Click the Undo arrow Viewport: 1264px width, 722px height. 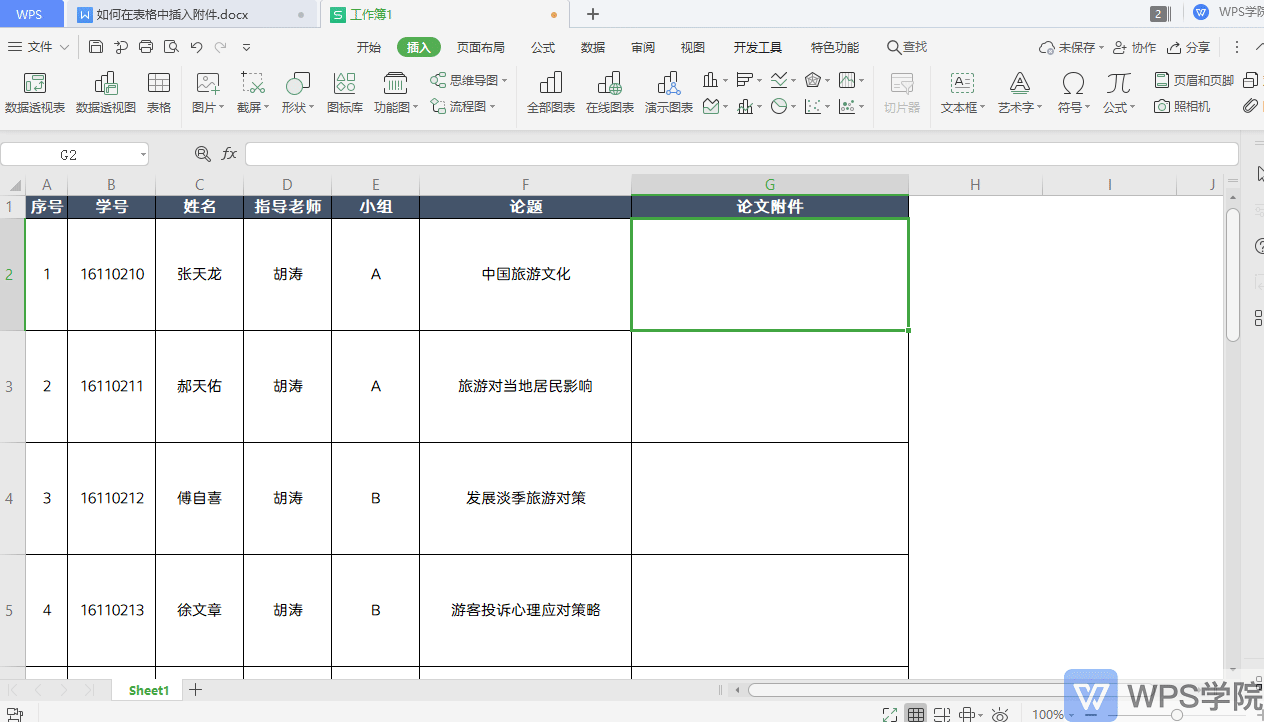196,47
